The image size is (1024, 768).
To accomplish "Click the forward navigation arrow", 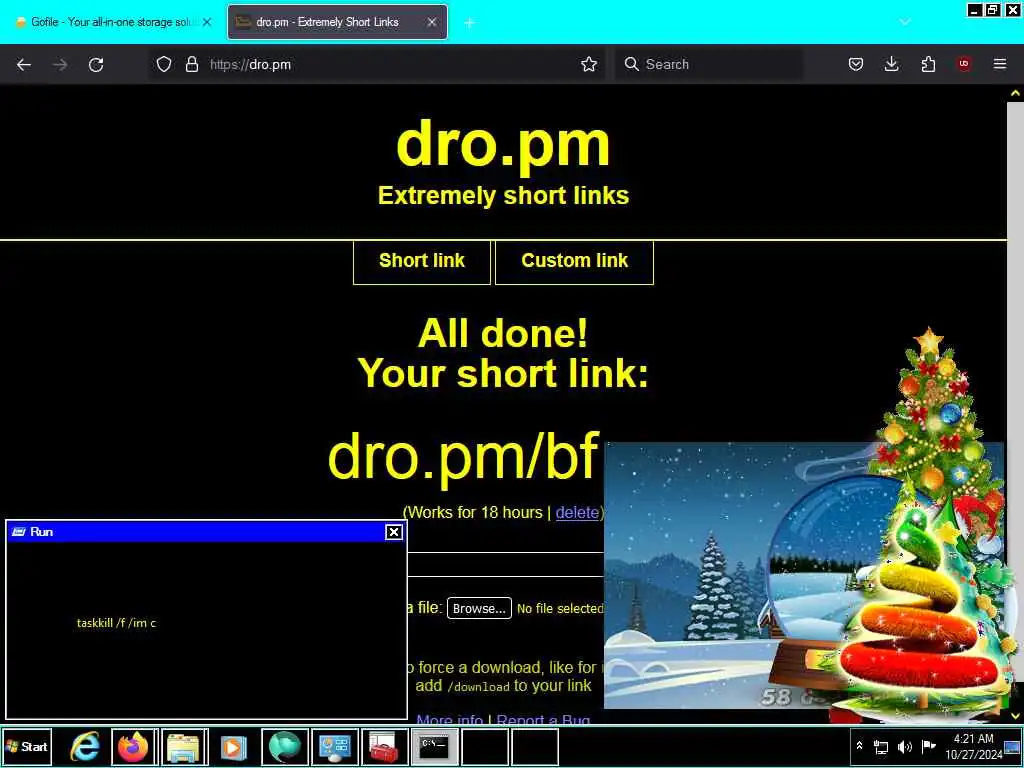I will 59,64.
